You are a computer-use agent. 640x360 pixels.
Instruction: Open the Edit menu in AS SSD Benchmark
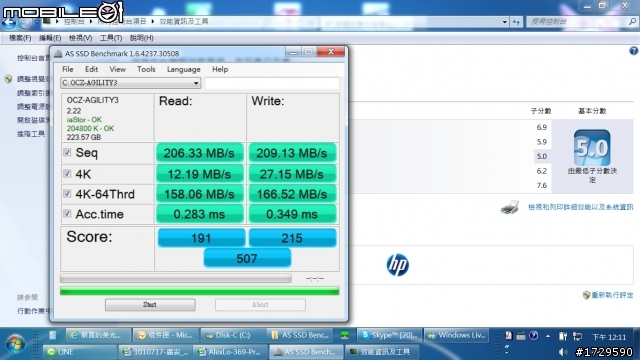[91, 69]
